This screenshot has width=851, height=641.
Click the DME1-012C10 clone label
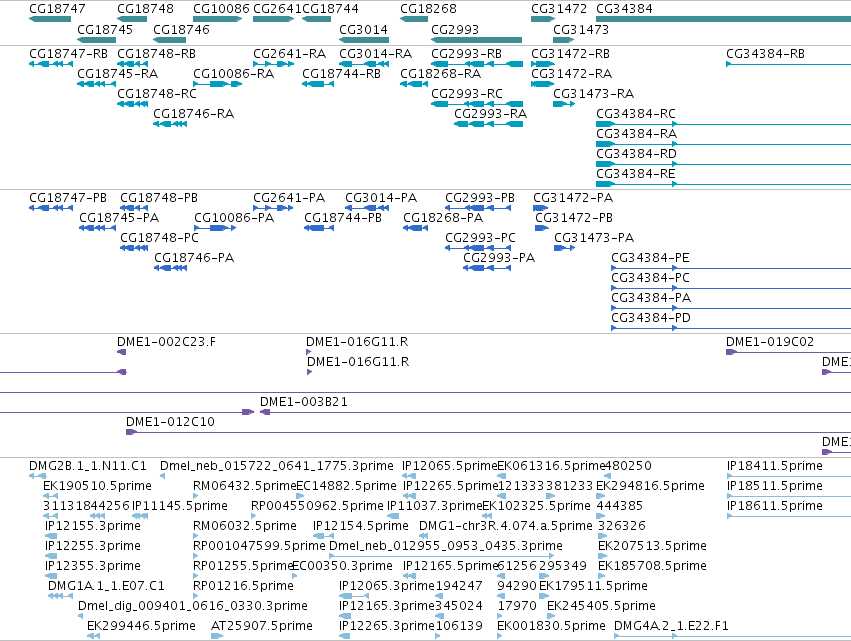pyautogui.click(x=170, y=422)
